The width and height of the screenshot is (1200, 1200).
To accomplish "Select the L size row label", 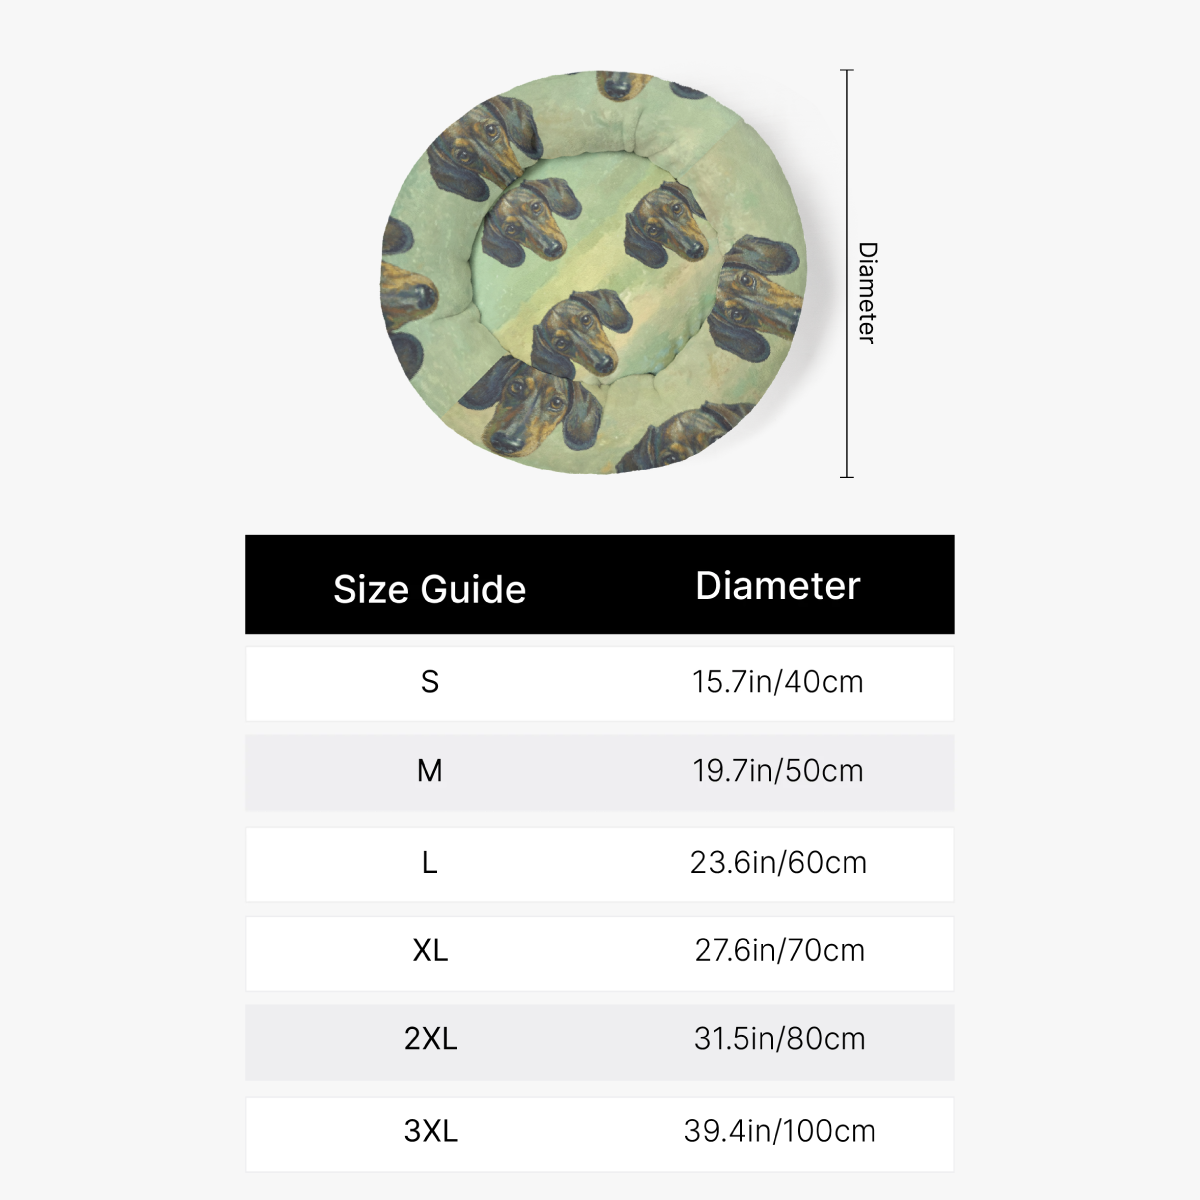I will (429, 862).
